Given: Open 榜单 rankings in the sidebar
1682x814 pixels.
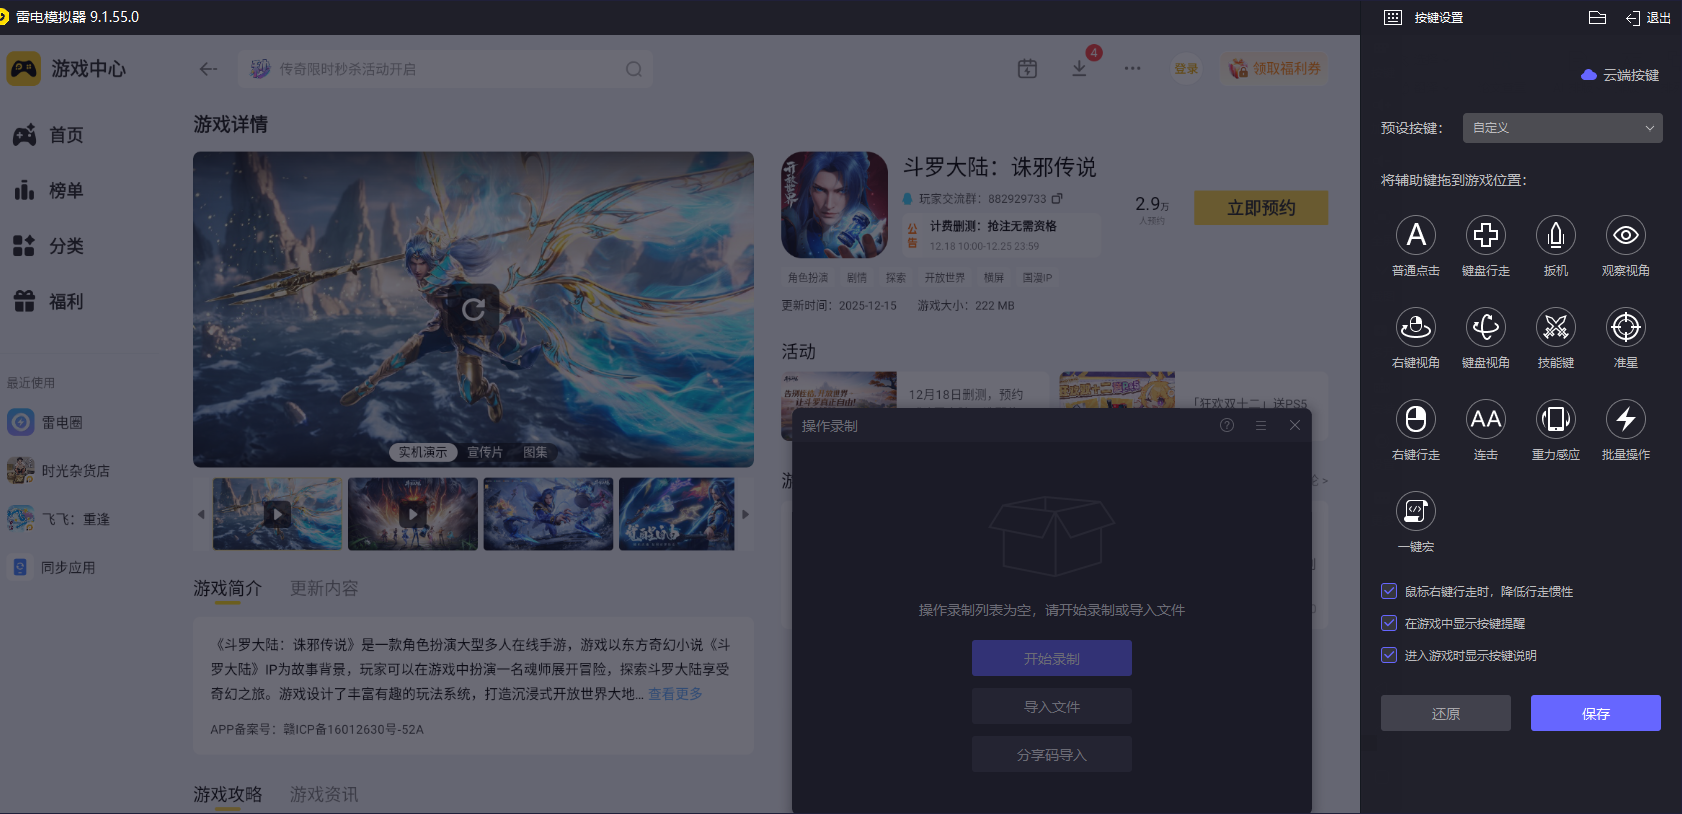Looking at the screenshot, I should pos(48,190).
